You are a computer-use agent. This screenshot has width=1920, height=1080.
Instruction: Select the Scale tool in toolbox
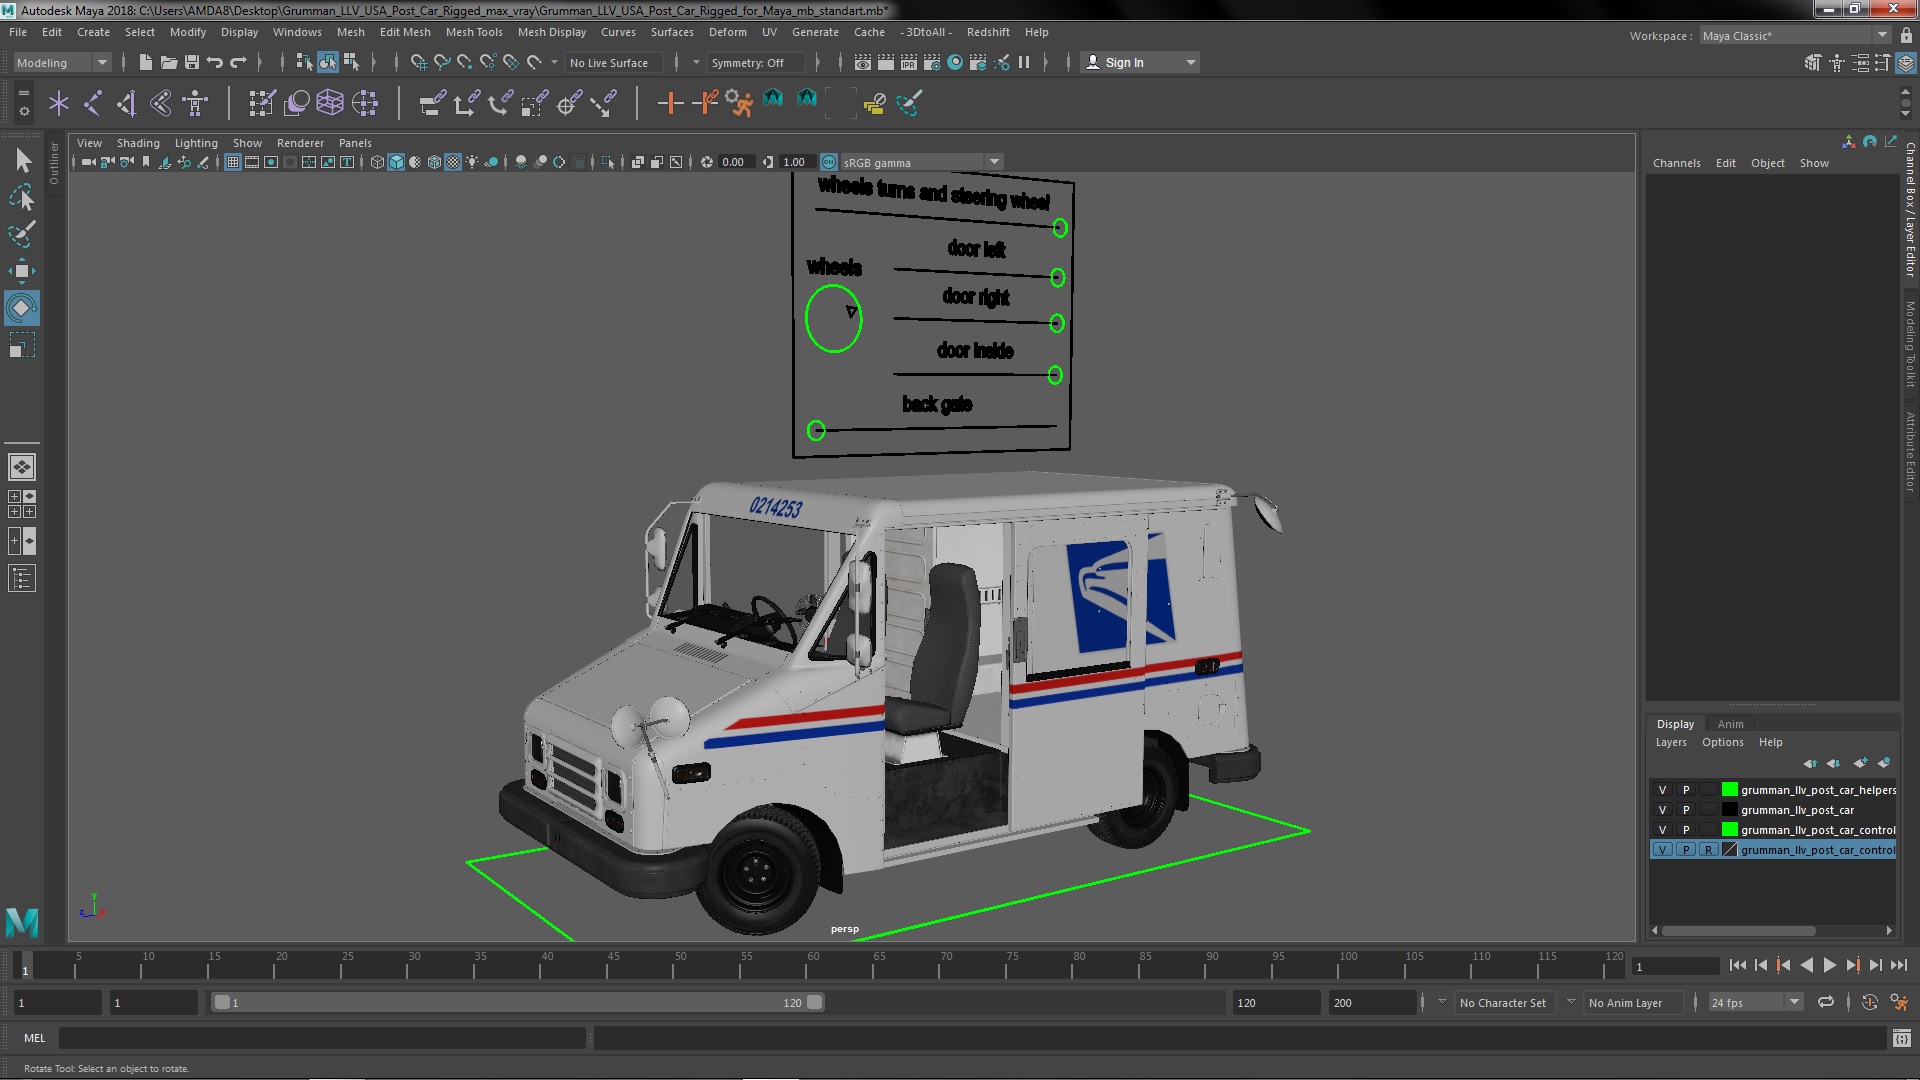(x=21, y=345)
